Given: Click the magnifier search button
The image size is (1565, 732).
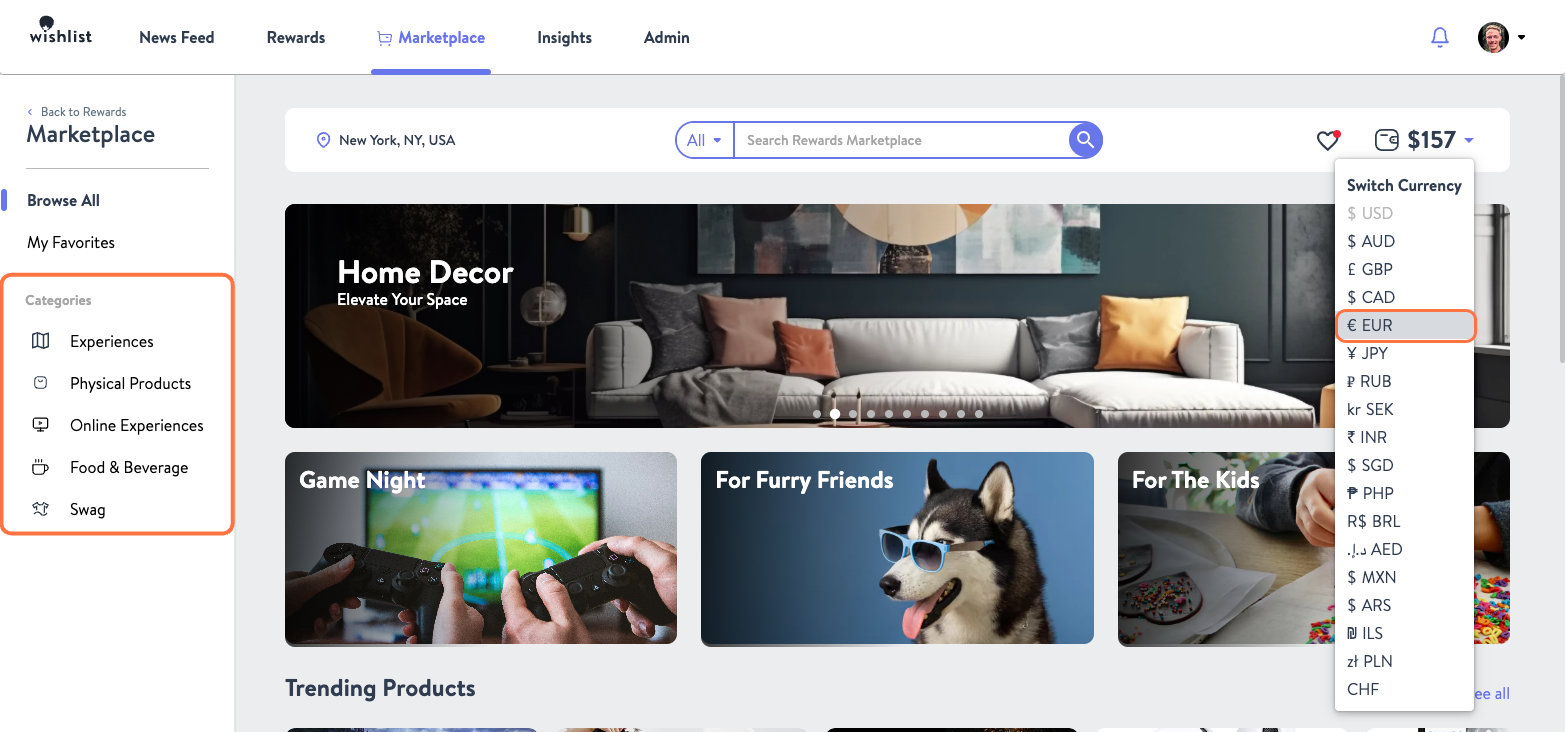Looking at the screenshot, I should pos(1085,140).
